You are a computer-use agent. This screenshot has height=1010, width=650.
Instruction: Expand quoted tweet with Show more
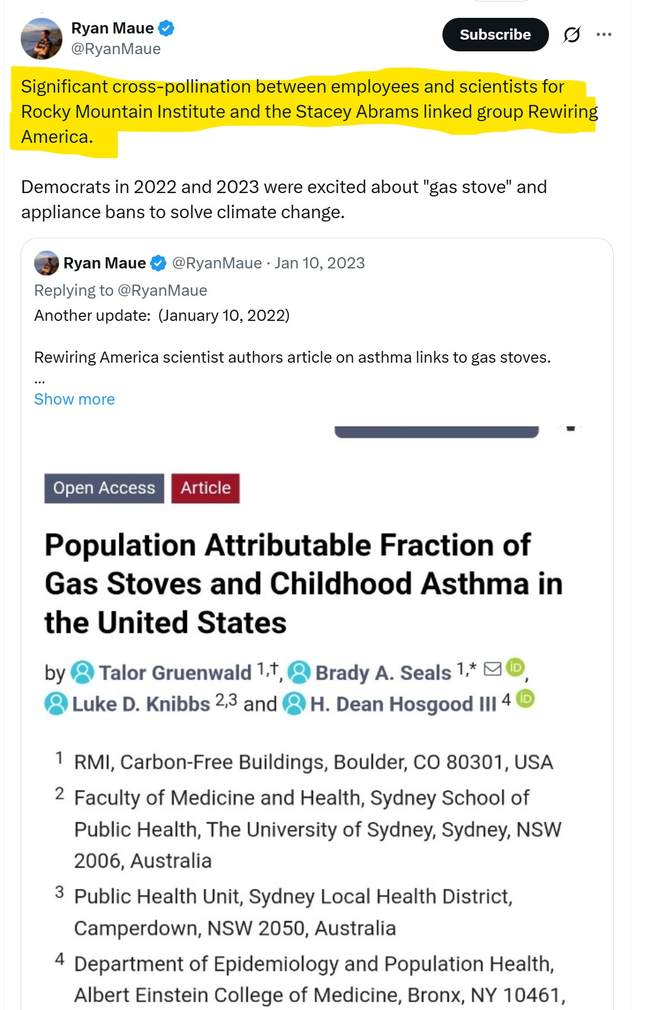(74, 399)
